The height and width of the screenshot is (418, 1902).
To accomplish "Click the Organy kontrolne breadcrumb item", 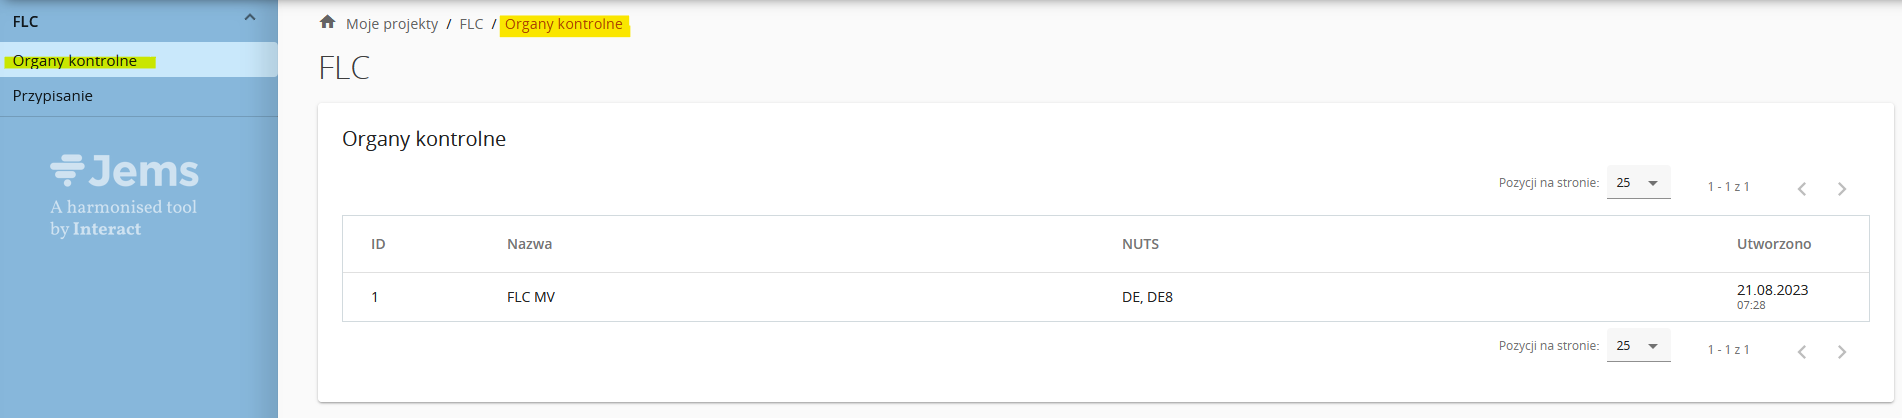I will coord(563,24).
